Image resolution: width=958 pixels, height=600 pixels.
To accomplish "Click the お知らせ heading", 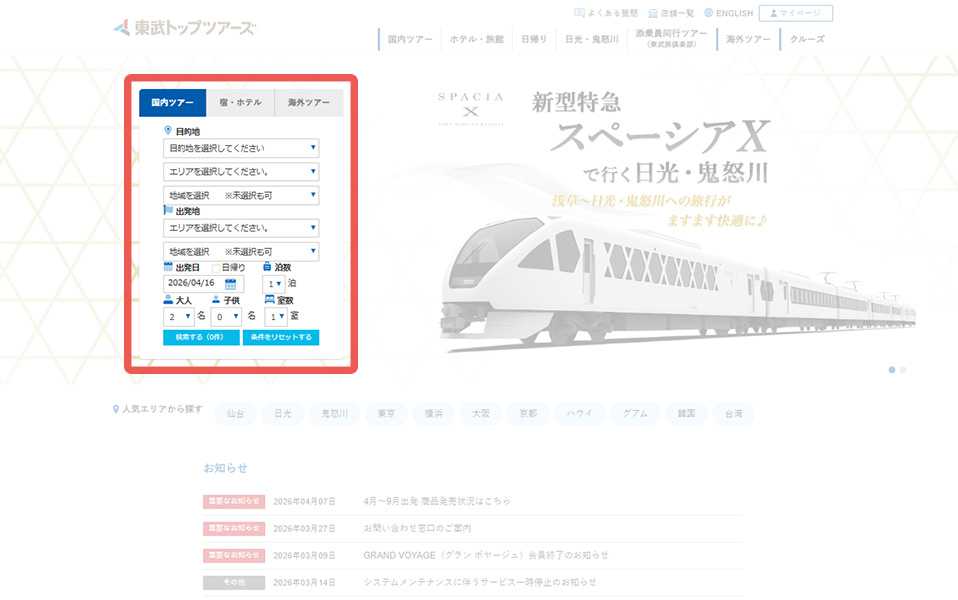I will (225, 468).
